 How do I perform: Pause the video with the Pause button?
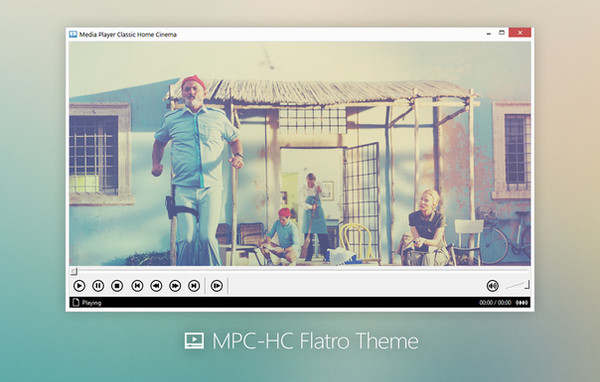98,286
